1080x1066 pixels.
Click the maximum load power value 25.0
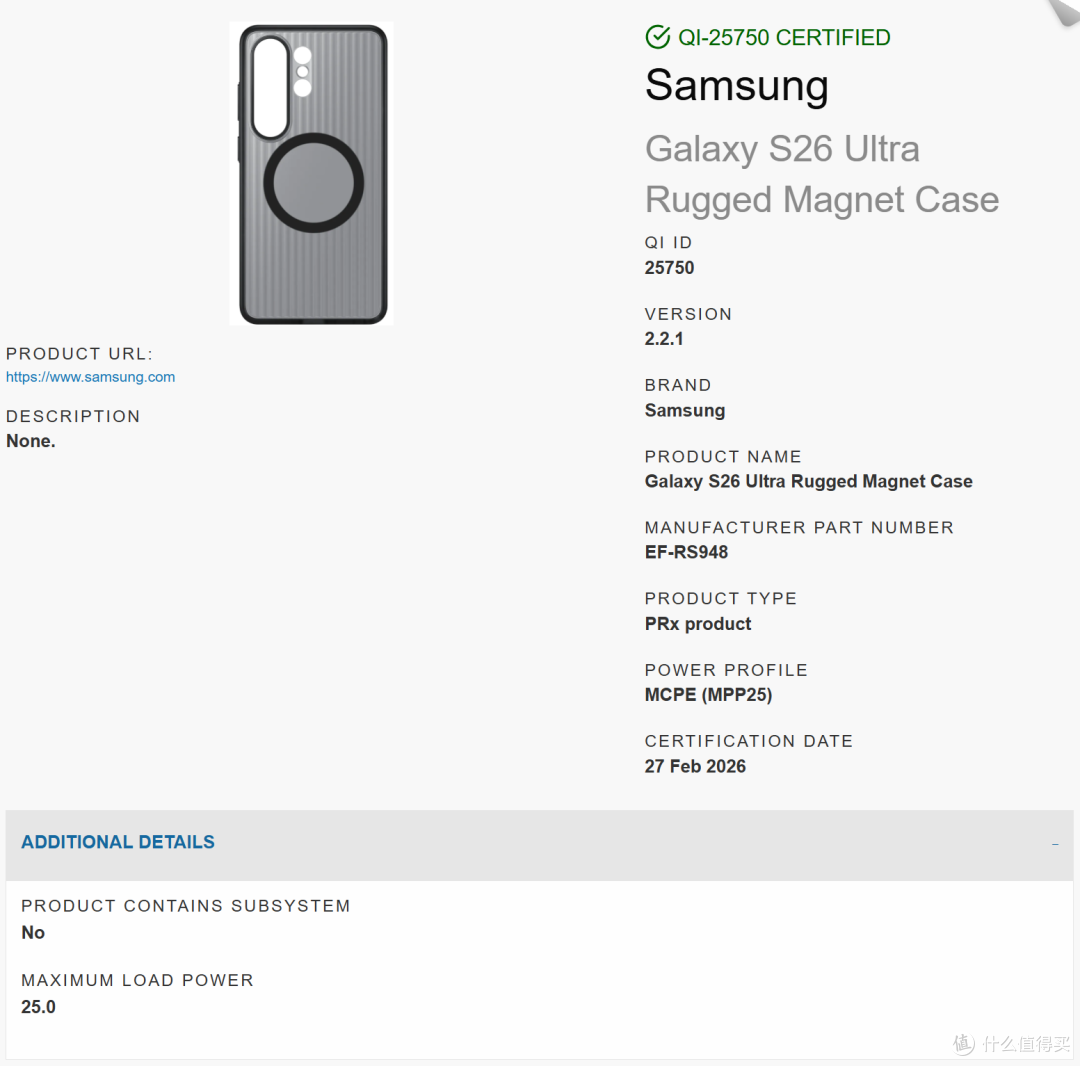click(x=38, y=1007)
